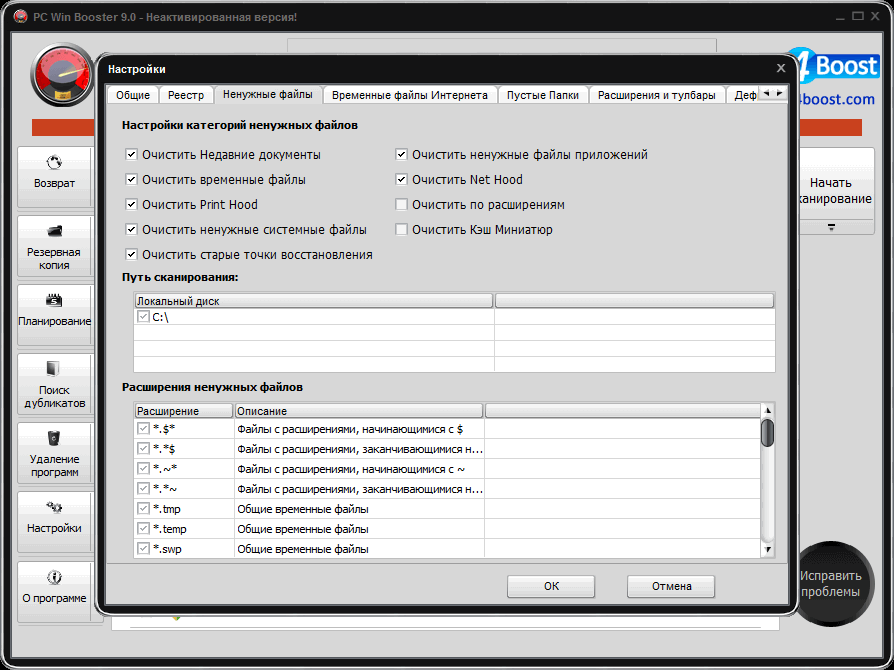Select 'Общие временные файлы' in *.swp row

tap(303, 549)
